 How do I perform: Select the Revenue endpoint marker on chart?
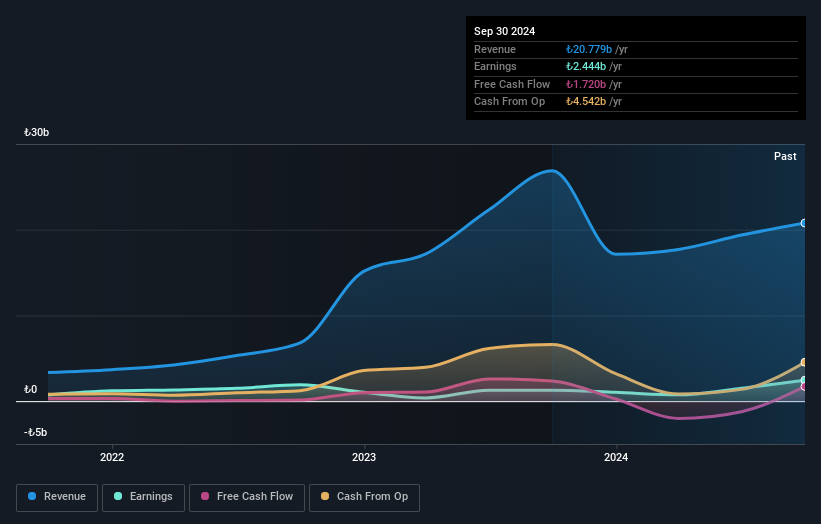point(804,224)
